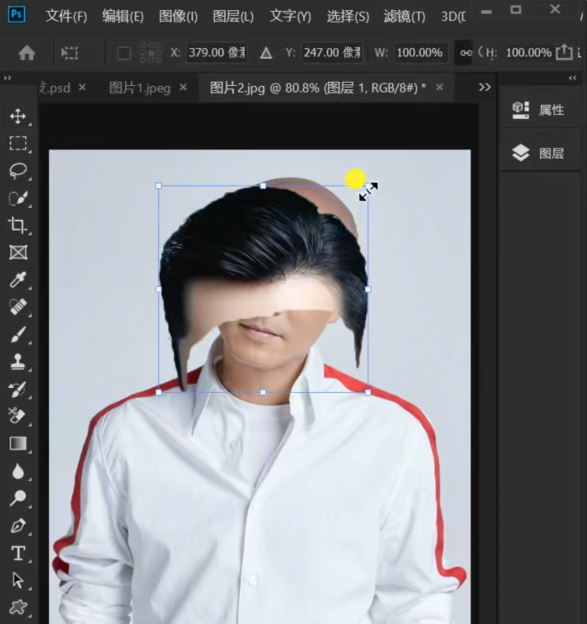Choose the Lasso tool
The width and height of the screenshot is (587, 624).
coord(18,171)
